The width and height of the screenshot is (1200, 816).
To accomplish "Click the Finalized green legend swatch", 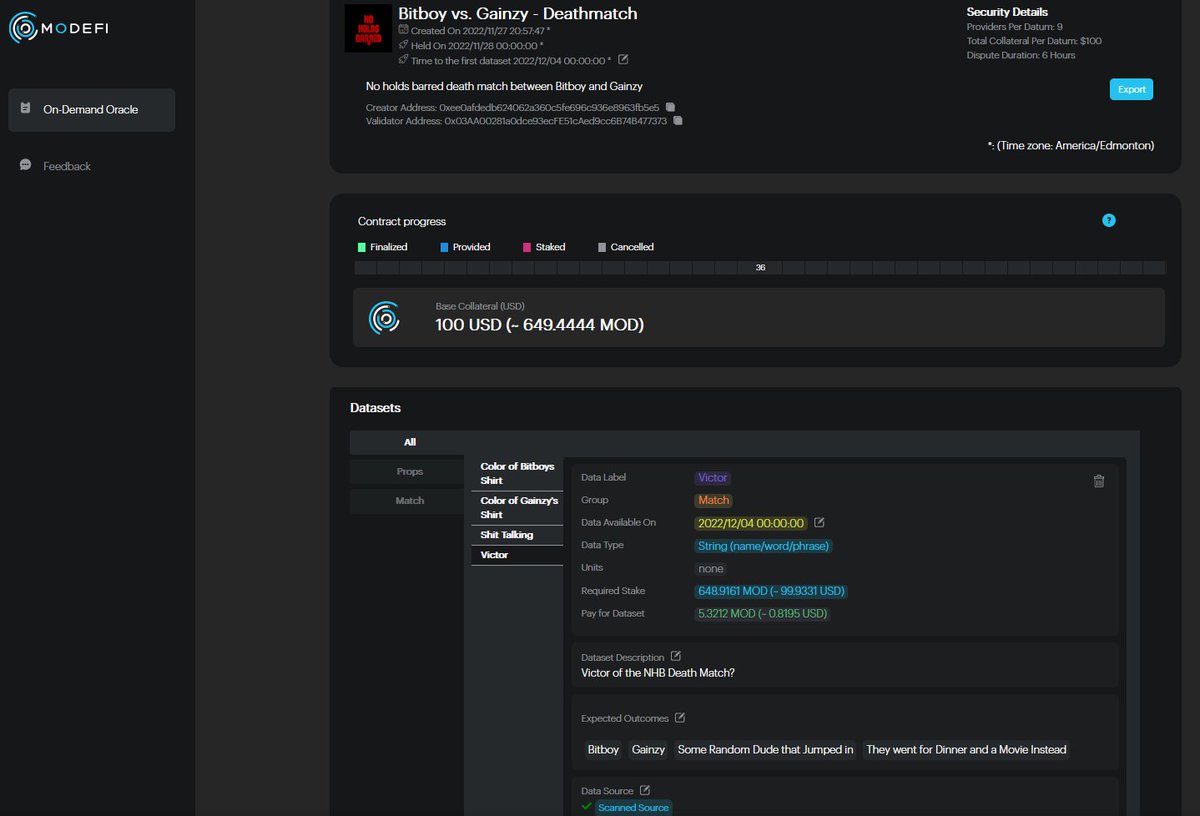I will click(362, 247).
